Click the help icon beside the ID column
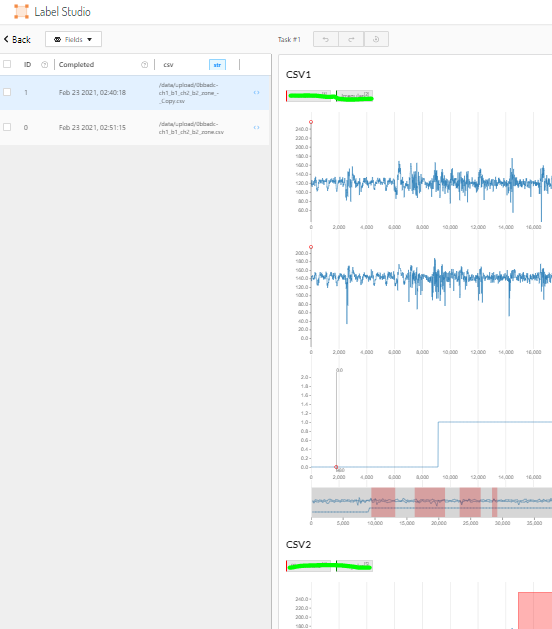The image size is (552, 629). pyautogui.click(x=45, y=65)
